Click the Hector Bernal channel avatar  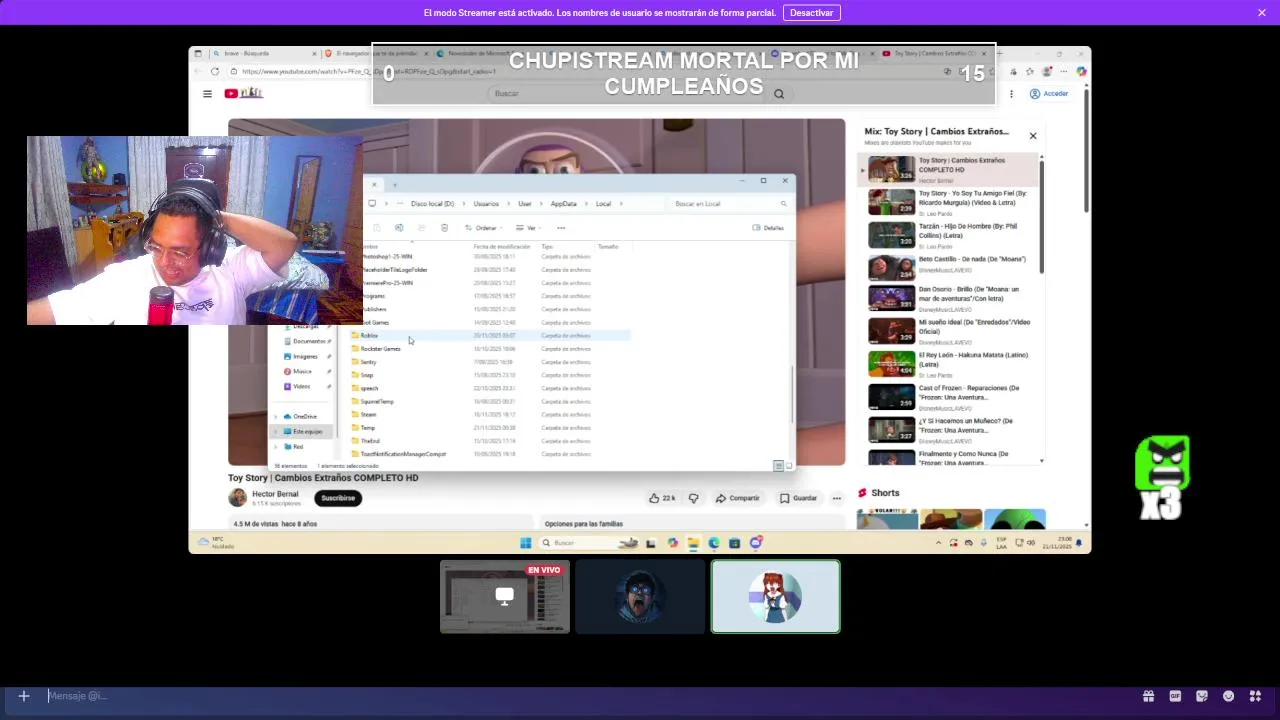237,498
